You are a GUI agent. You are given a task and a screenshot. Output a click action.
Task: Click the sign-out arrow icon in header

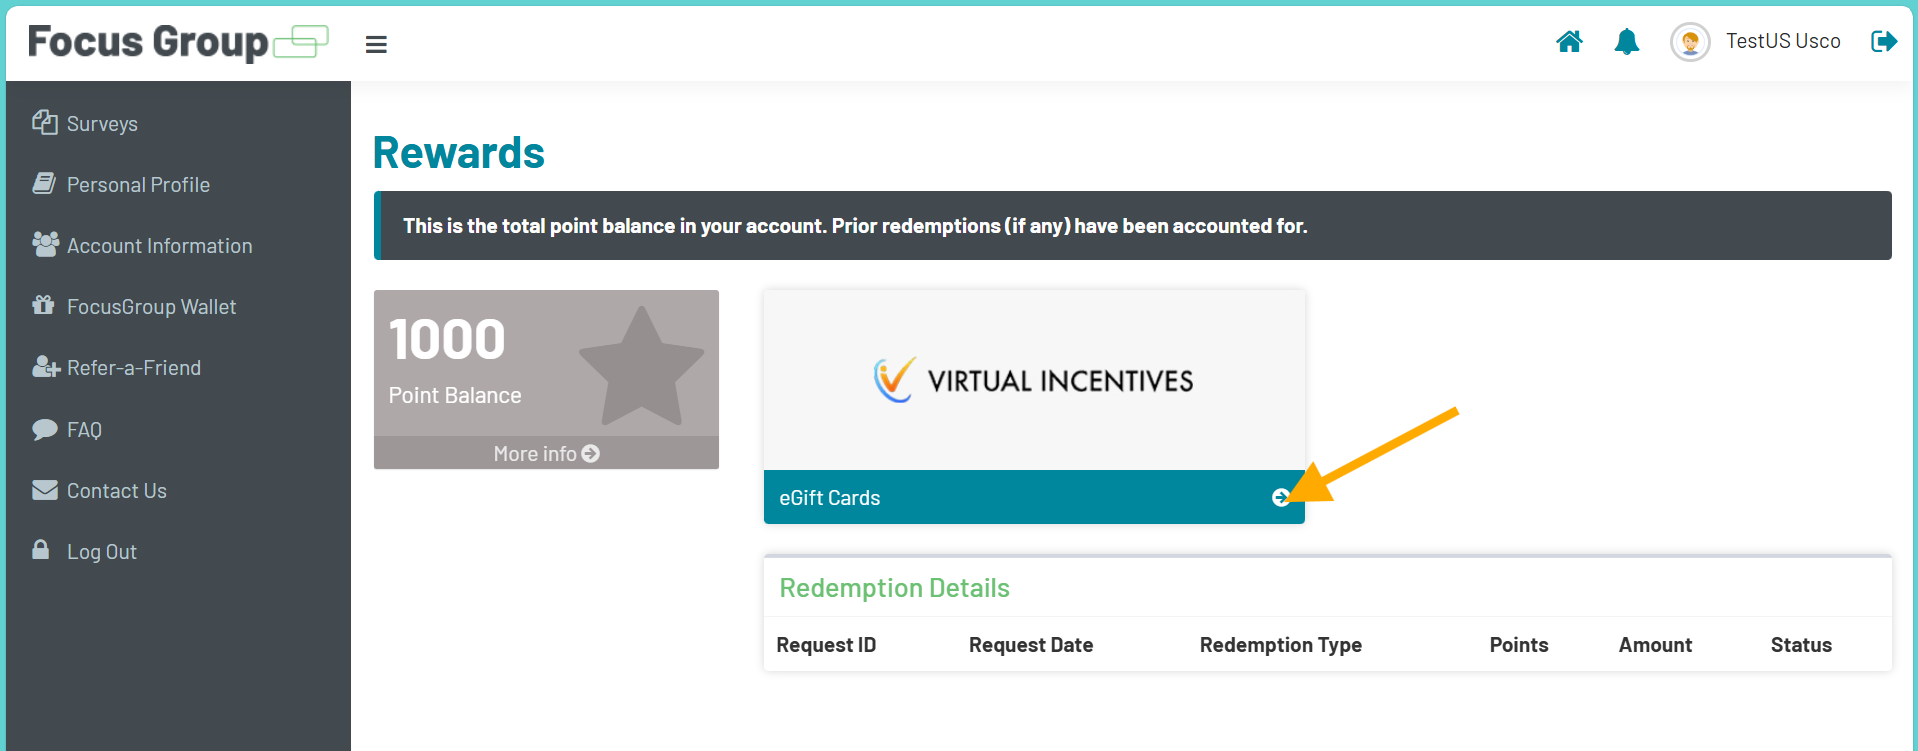pyautogui.click(x=1884, y=41)
